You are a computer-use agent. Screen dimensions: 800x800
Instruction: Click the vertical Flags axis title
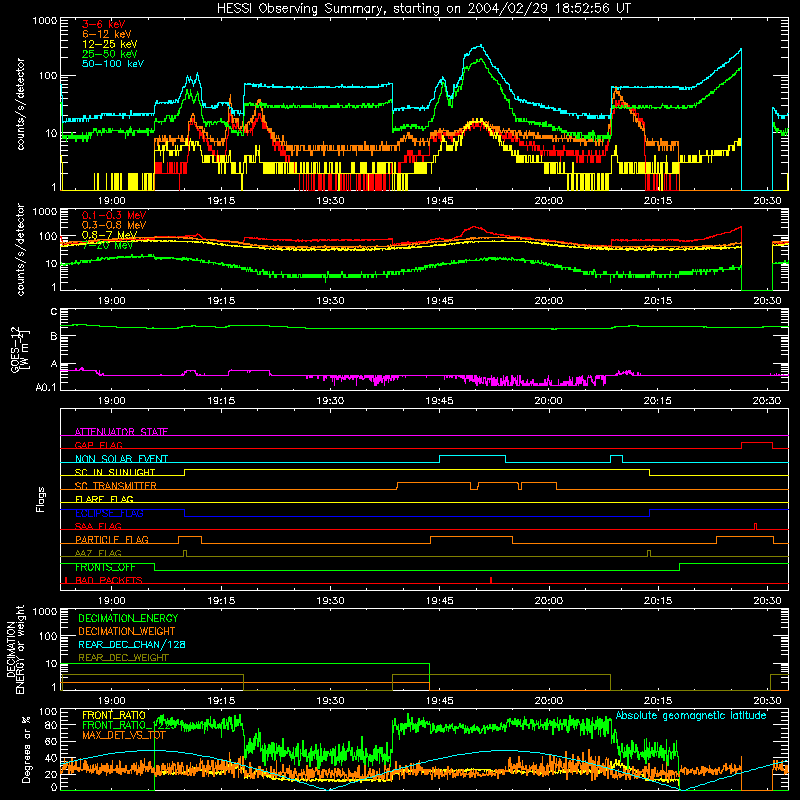pos(41,499)
